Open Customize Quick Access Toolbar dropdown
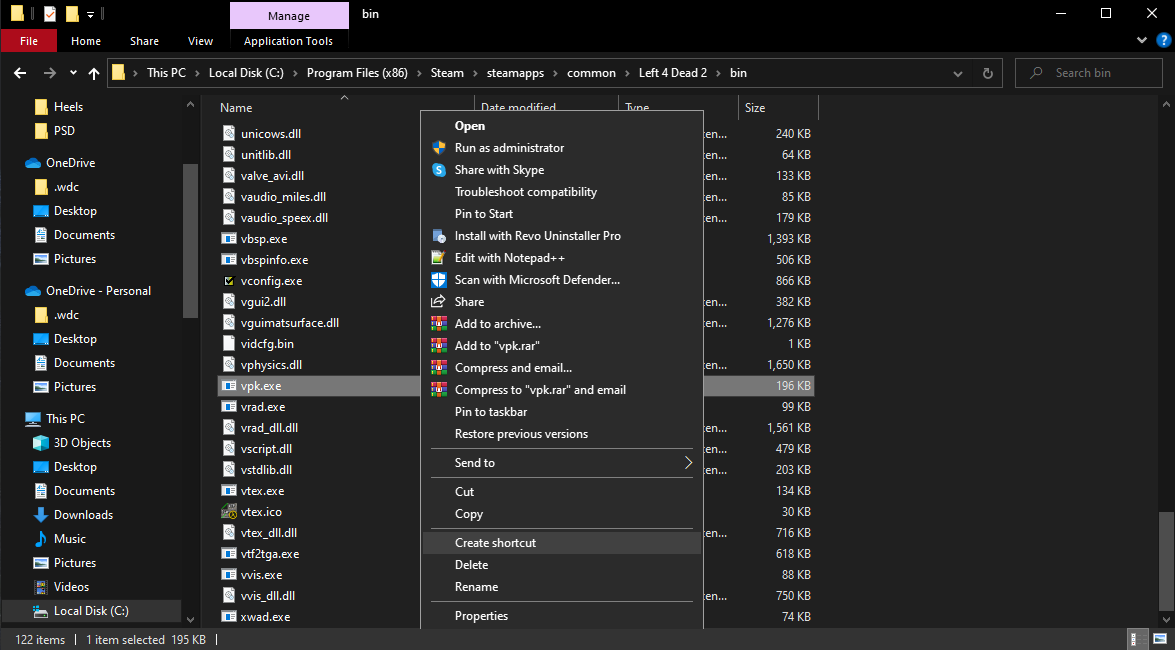Image resolution: width=1175 pixels, height=650 pixels. click(91, 13)
